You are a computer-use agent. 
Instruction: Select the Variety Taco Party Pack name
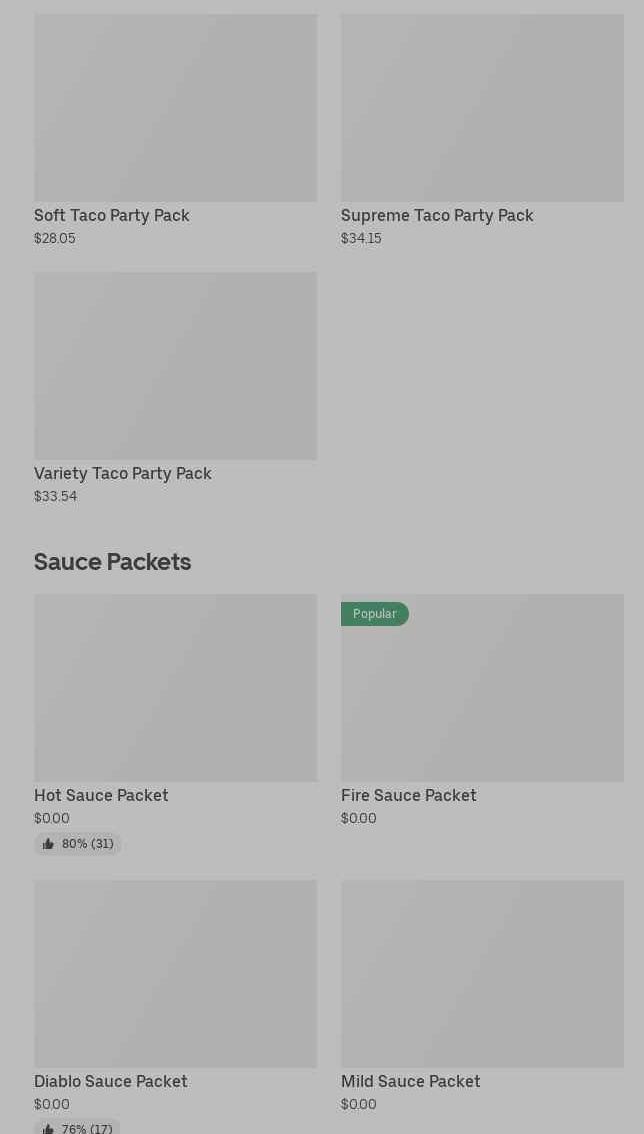pos(123,474)
